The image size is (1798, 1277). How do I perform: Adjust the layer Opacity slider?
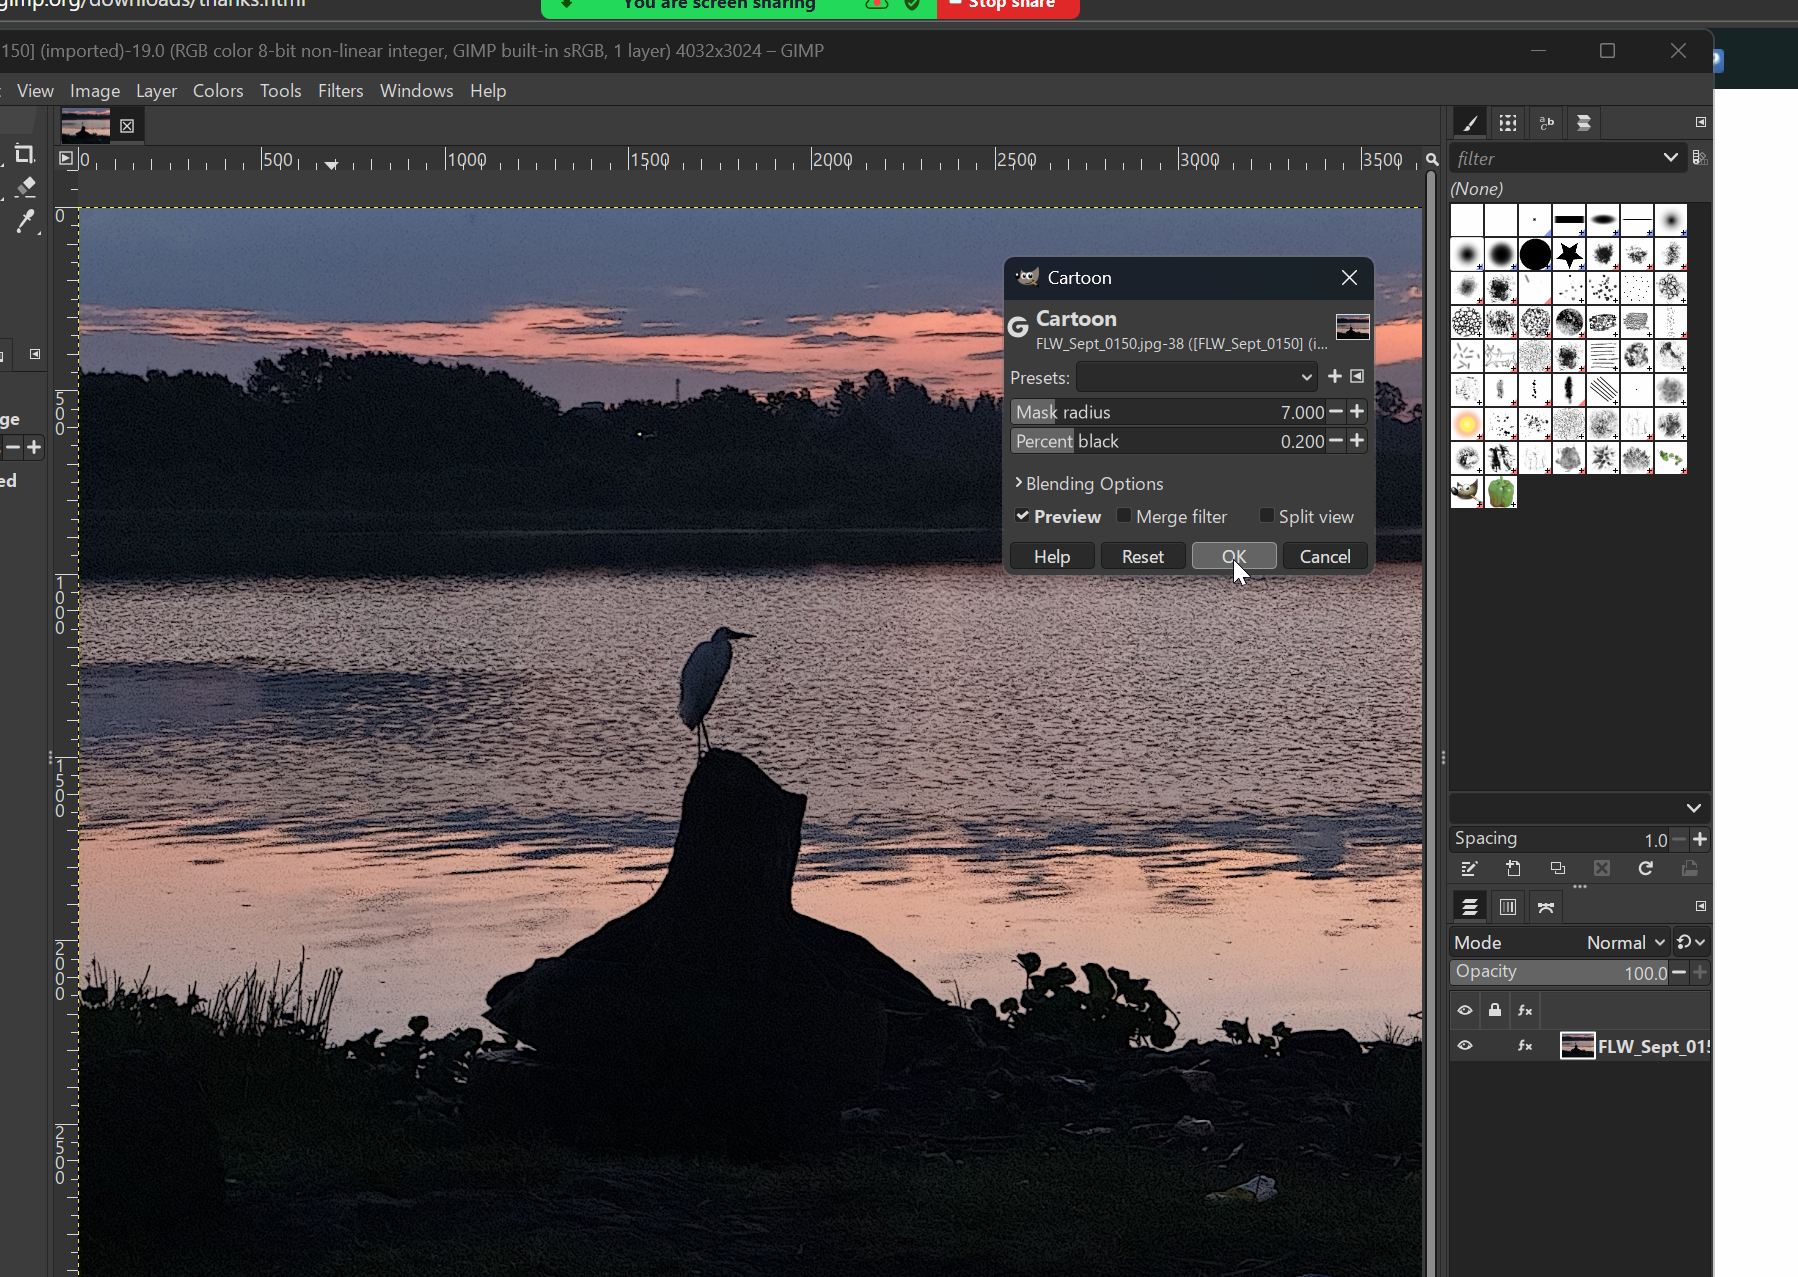1560,972
